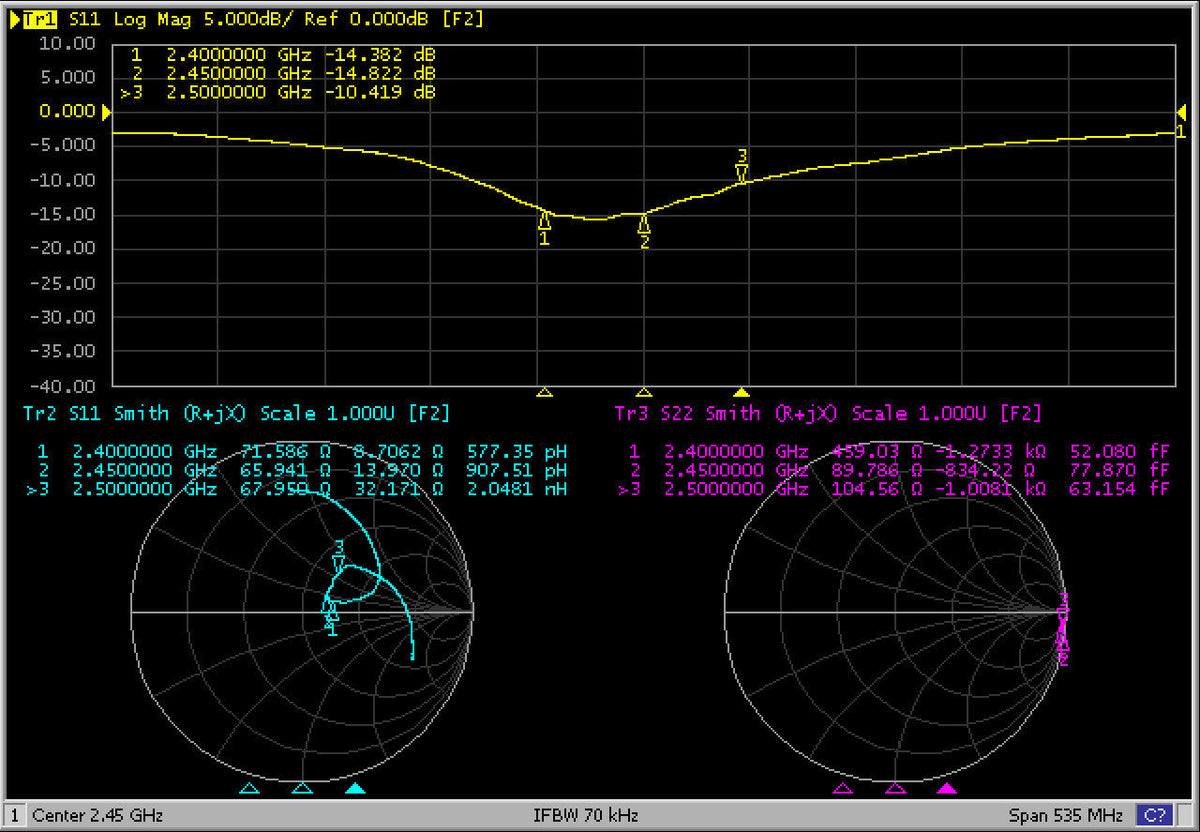Viewport: 1200px width, 832px height.
Task: Click the C? correction status indicator
Action: pyautogui.click(x=1155, y=815)
